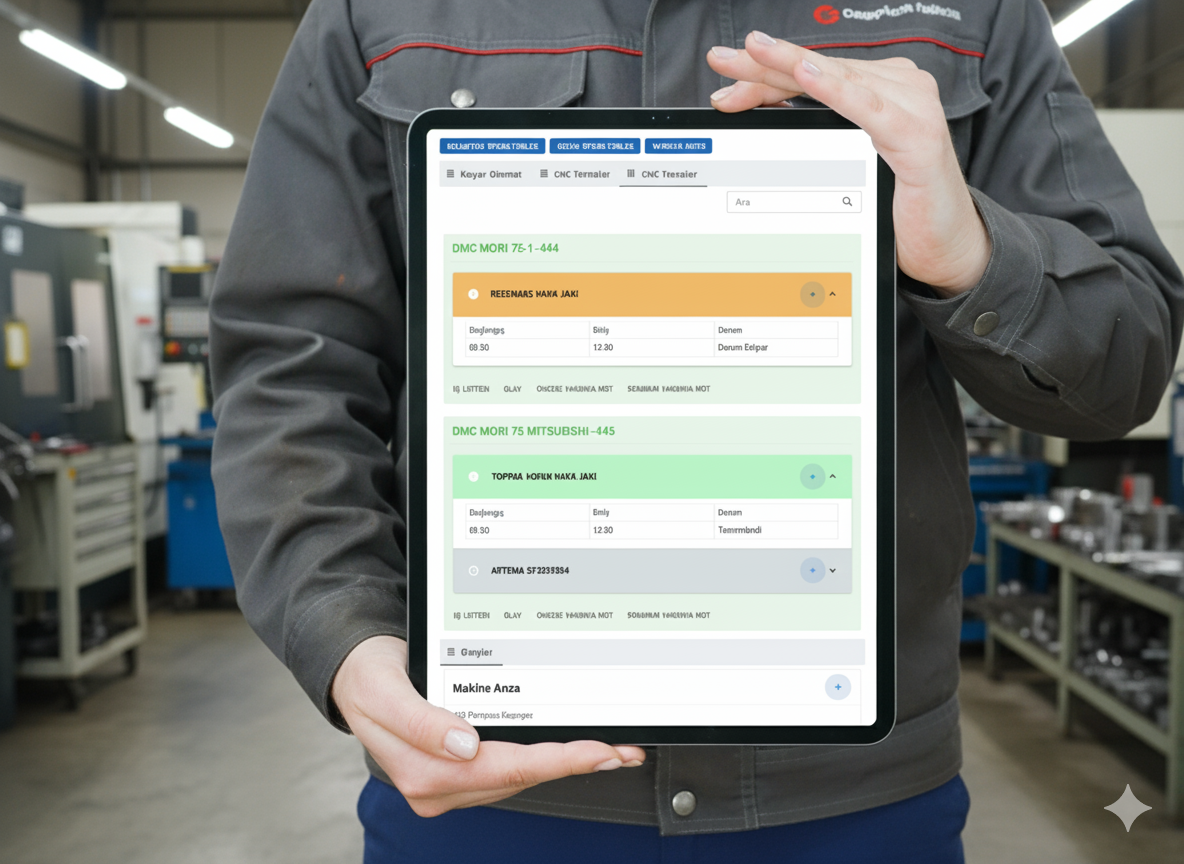Toggle the round status indicator on ARTEMA row
The width and height of the screenshot is (1184, 864).
(474, 571)
